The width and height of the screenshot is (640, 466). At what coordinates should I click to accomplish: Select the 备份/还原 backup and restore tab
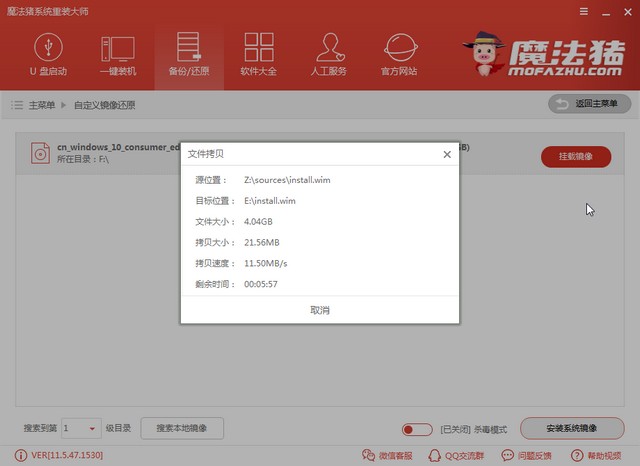click(x=187, y=56)
